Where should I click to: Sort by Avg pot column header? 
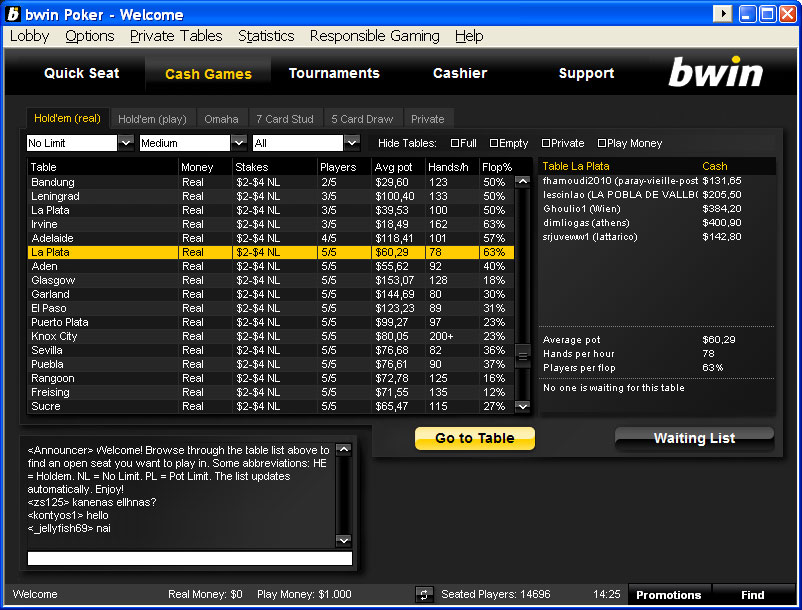point(398,167)
